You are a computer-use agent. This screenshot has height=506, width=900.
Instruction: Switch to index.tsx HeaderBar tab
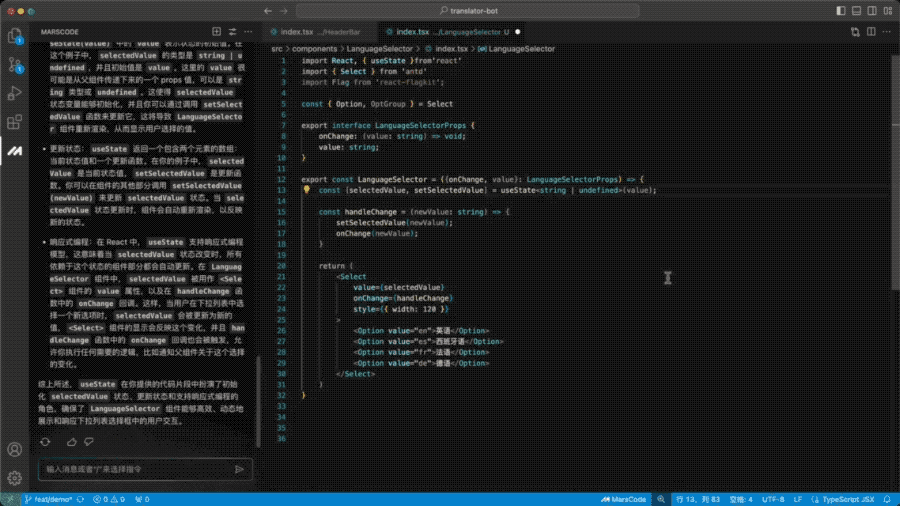click(319, 32)
